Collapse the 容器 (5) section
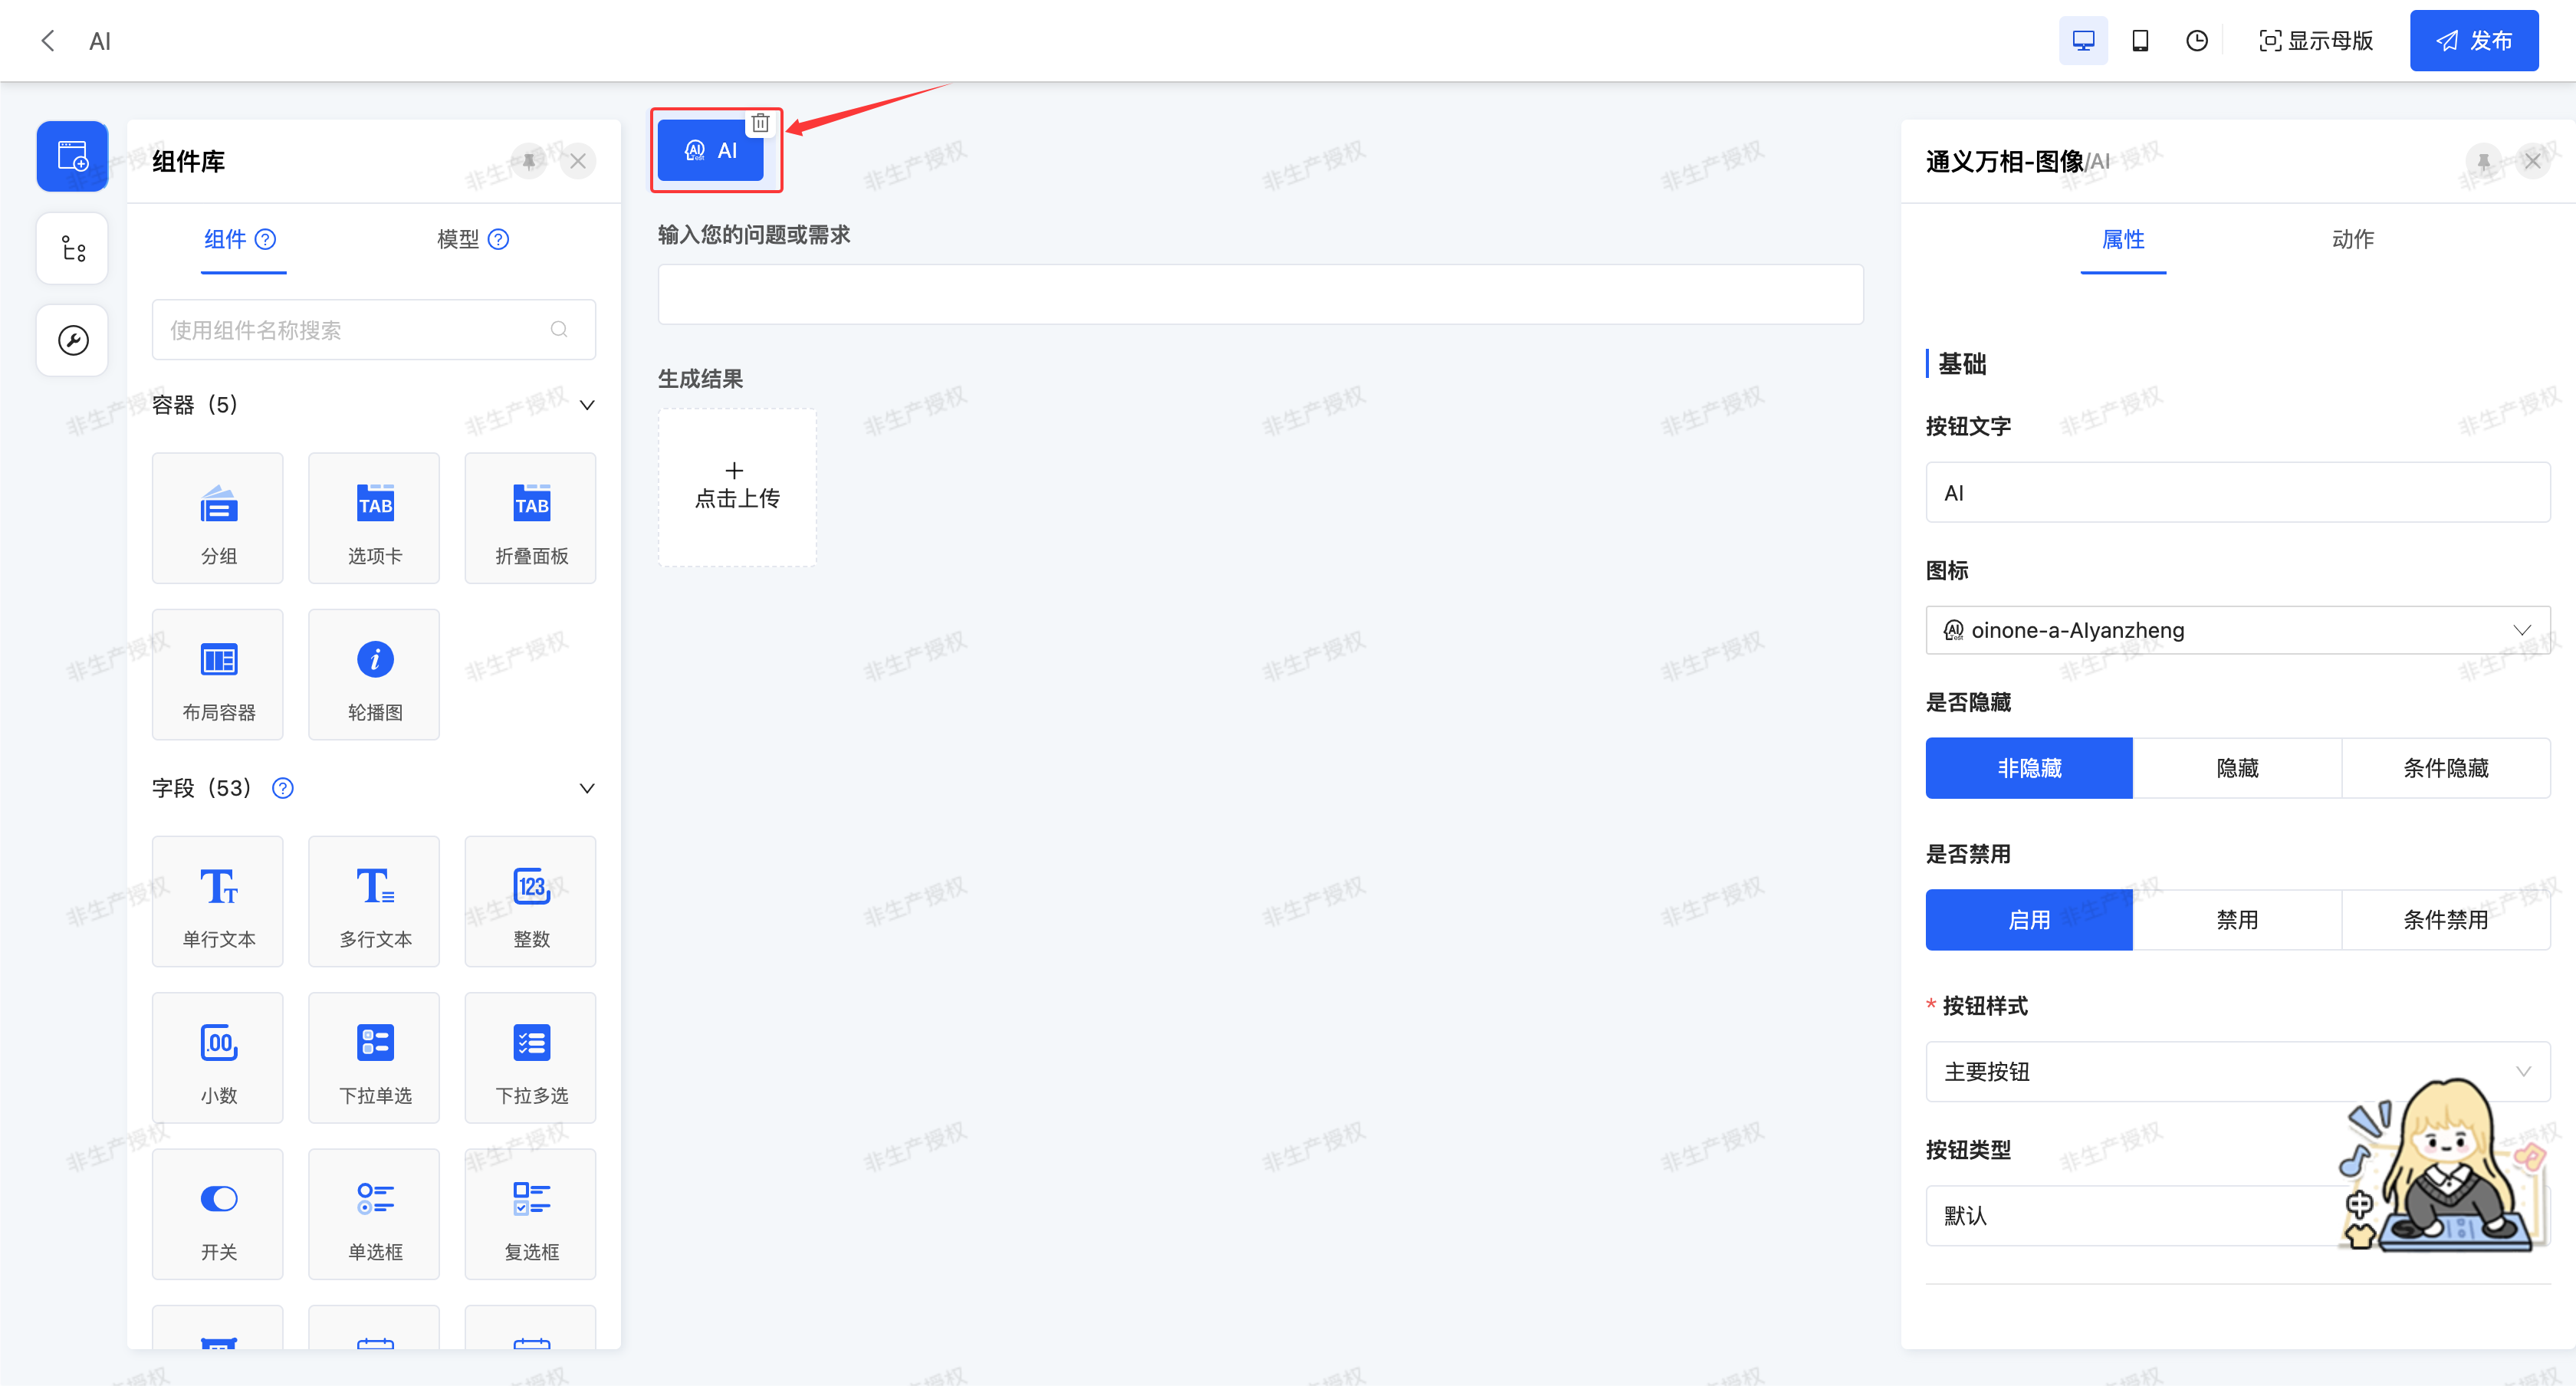The image size is (2576, 1386). pyautogui.click(x=587, y=405)
